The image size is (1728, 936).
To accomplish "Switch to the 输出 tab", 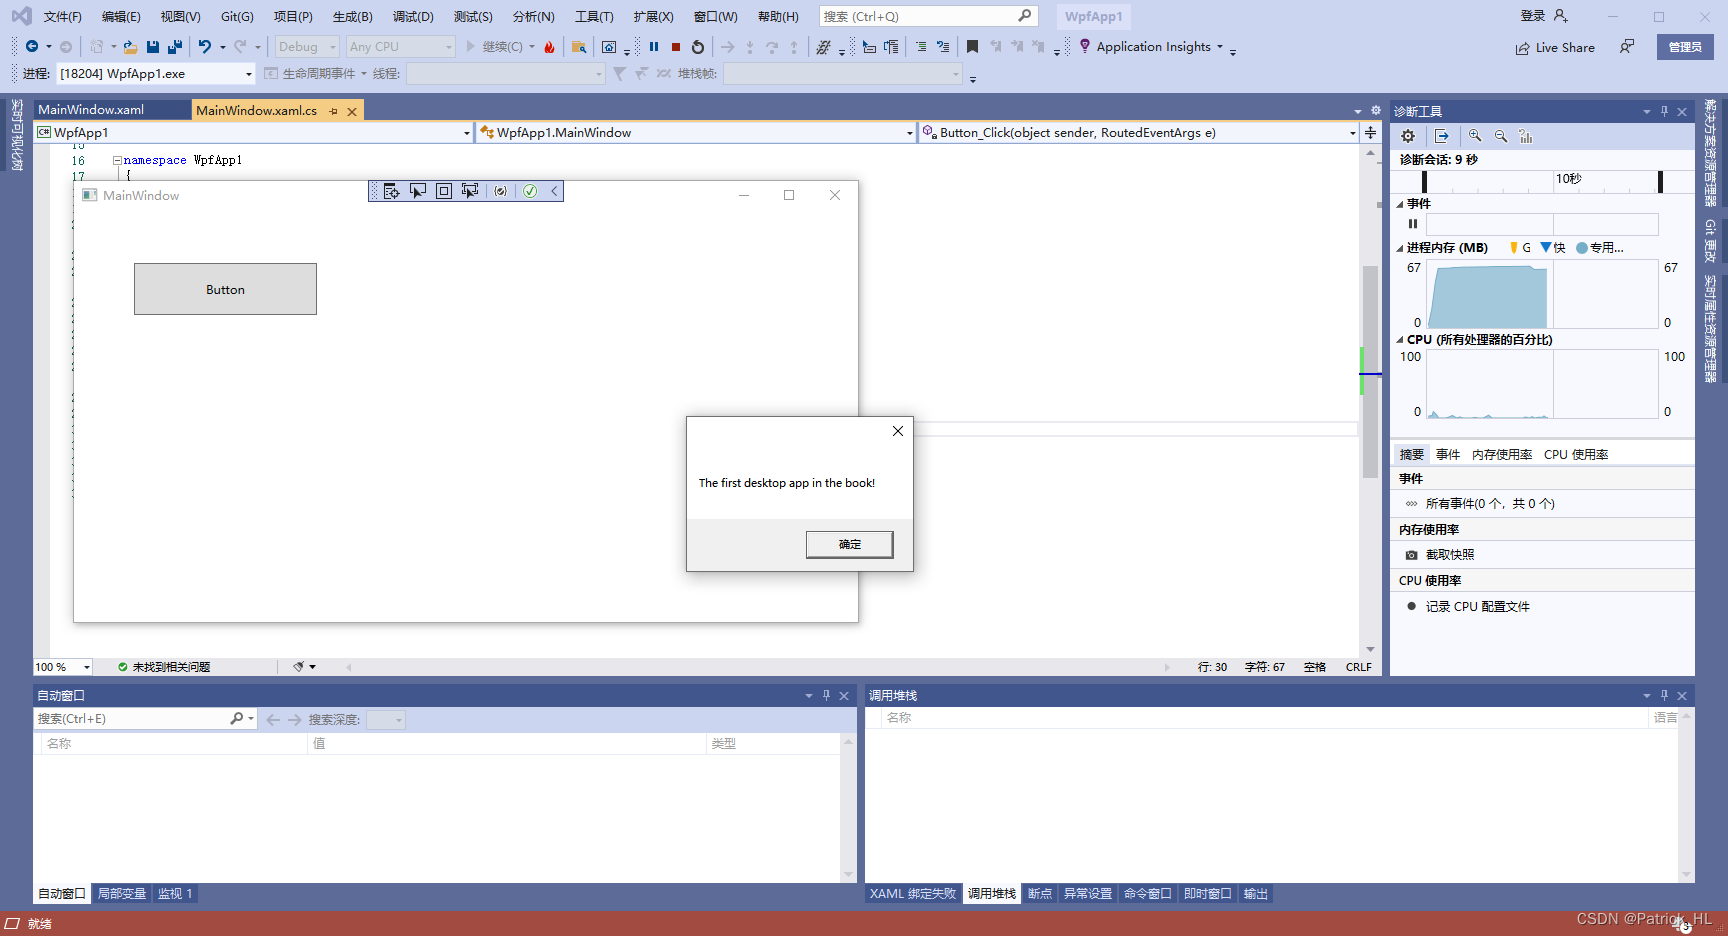I will (x=1256, y=894).
